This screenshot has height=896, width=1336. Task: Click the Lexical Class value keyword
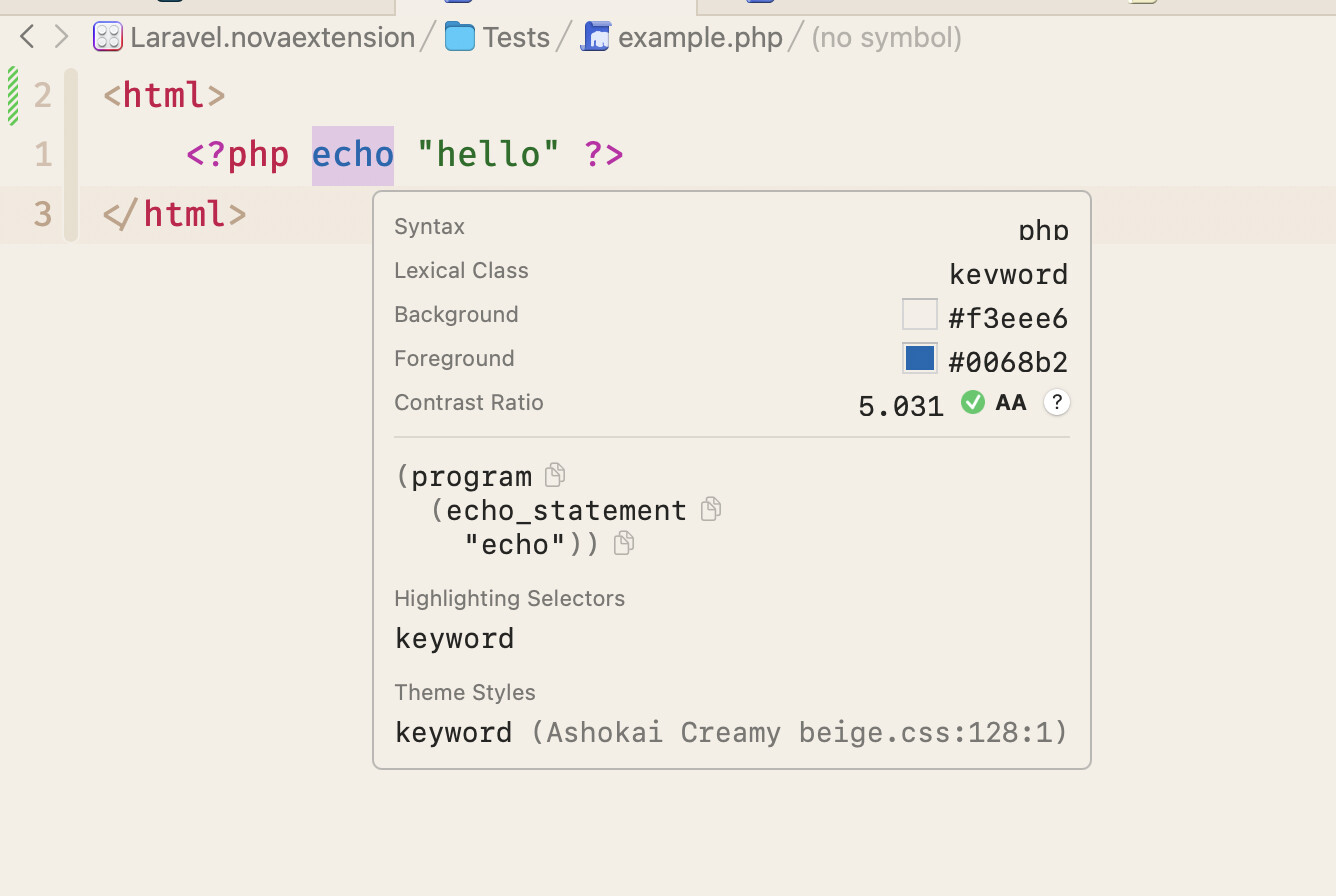click(1009, 274)
